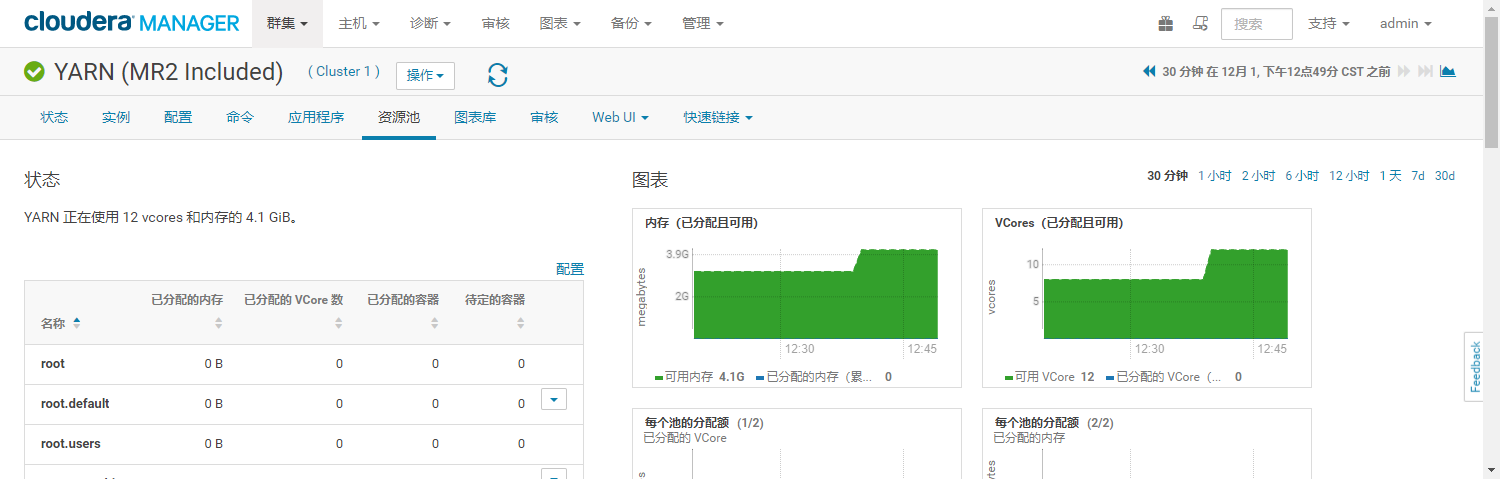Viewport: 1500px width, 479px height.
Task: Click the 配置 link above the pools table
Action: [x=570, y=269]
